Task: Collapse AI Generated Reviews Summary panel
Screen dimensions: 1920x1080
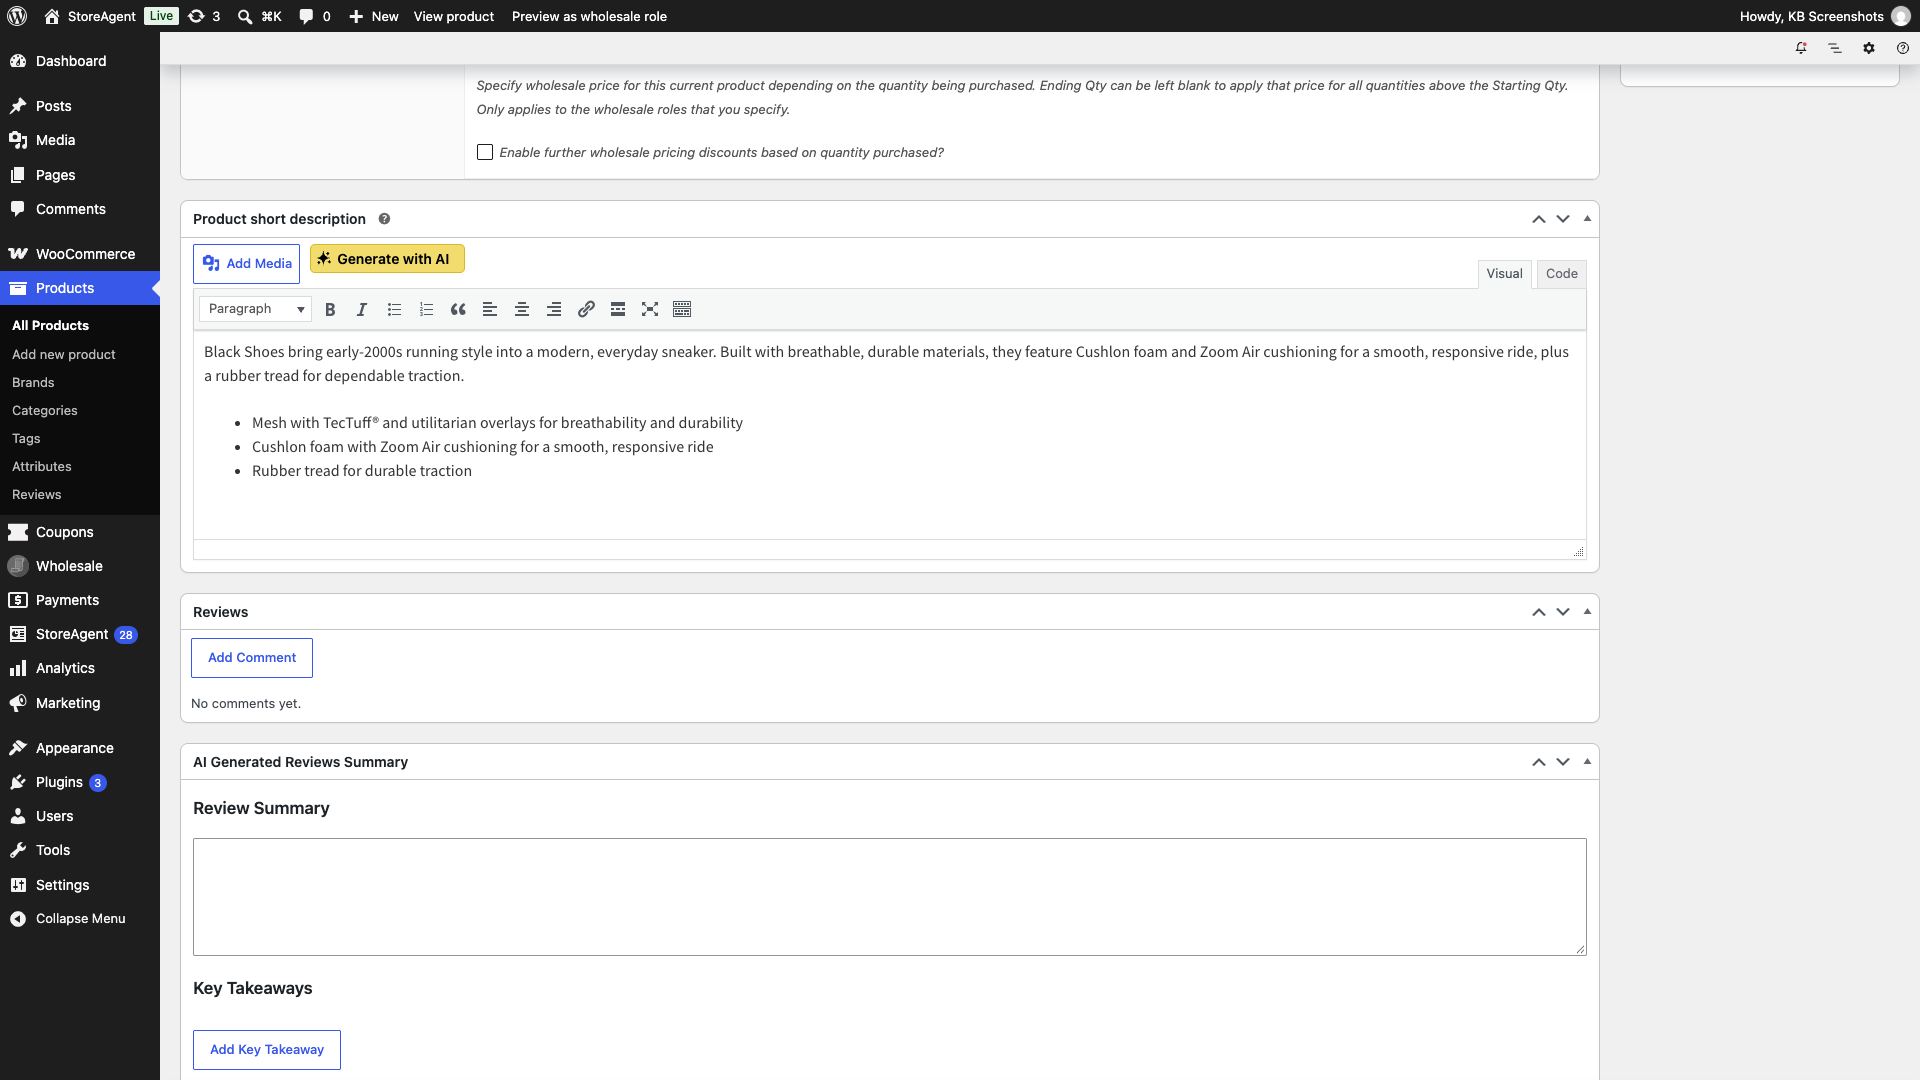Action: (1587, 761)
